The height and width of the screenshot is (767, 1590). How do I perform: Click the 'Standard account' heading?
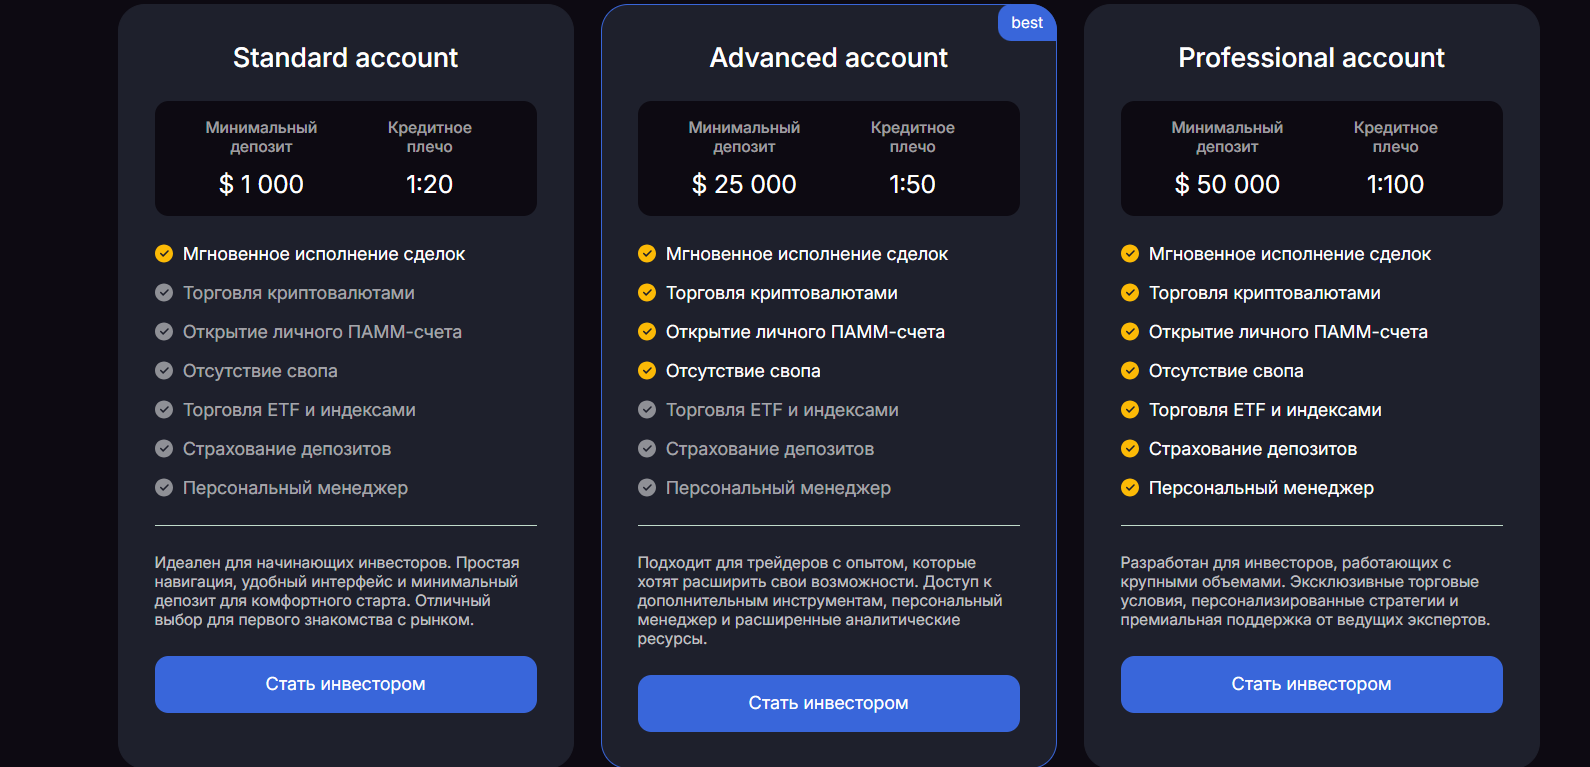click(x=345, y=58)
